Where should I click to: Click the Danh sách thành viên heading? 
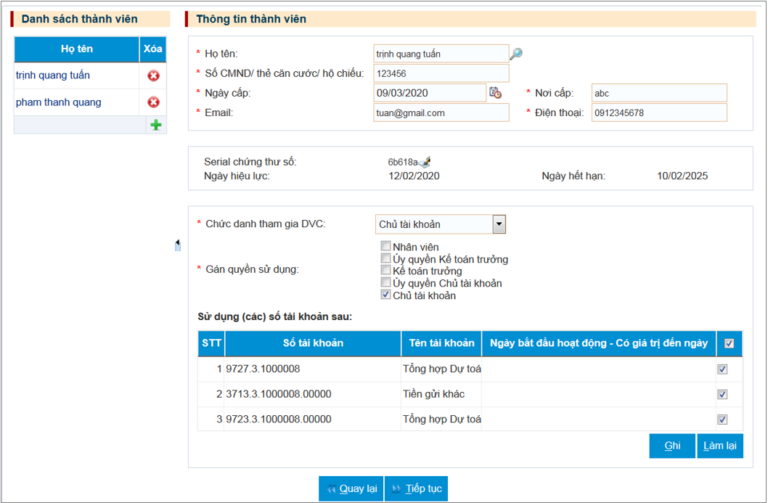click(x=79, y=19)
